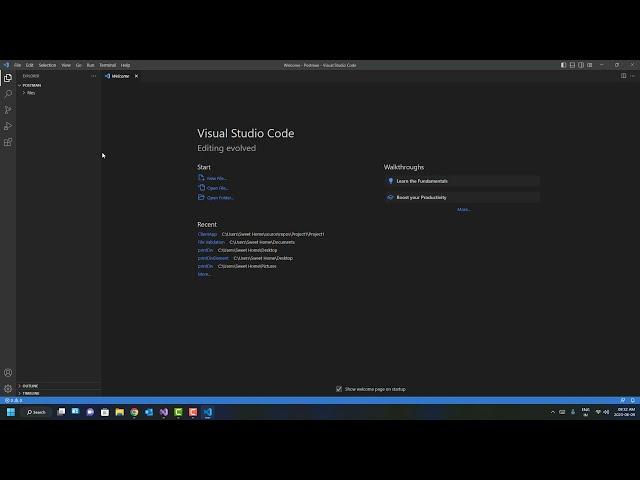Click the VS Code logo in title bar
640x480 pixels.
[x=6, y=65]
